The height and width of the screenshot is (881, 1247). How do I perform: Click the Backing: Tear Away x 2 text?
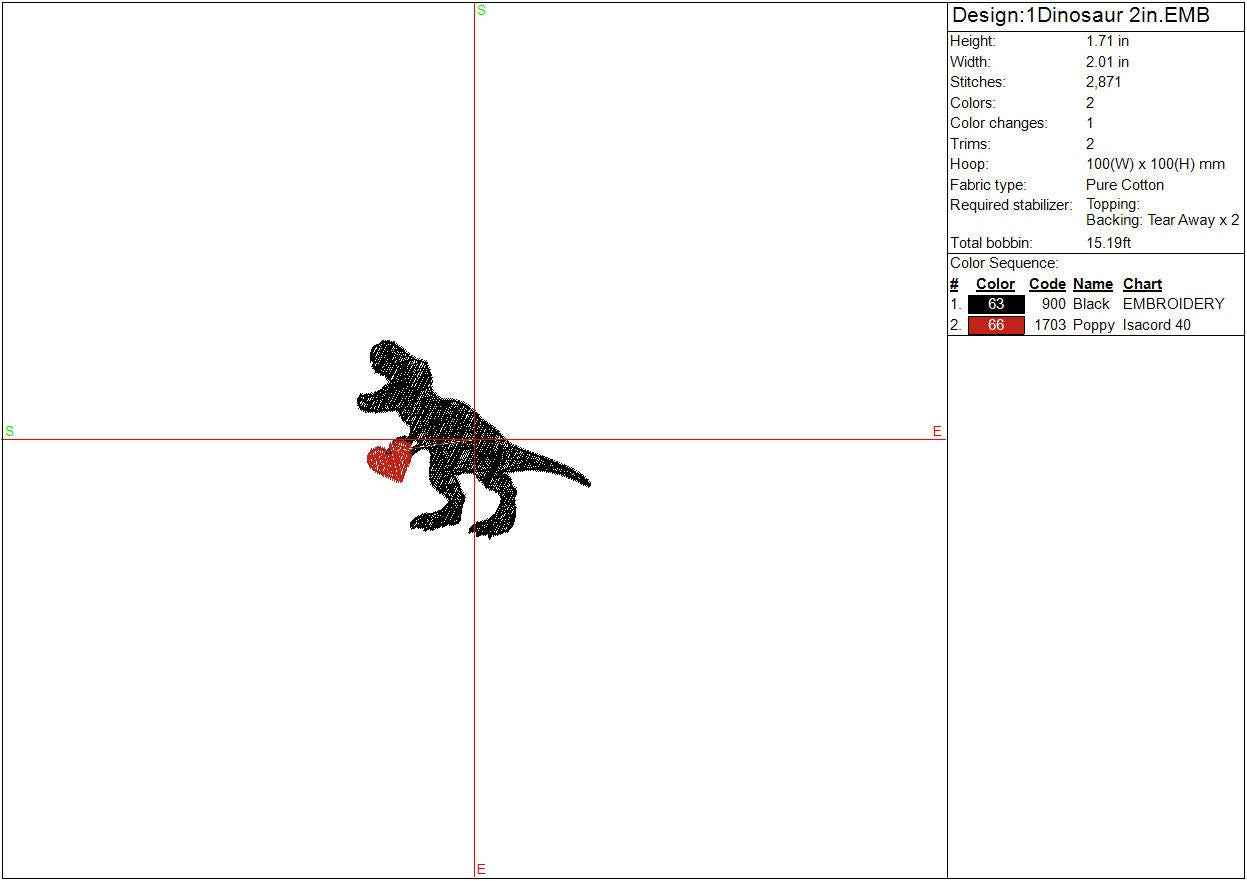coord(1162,220)
